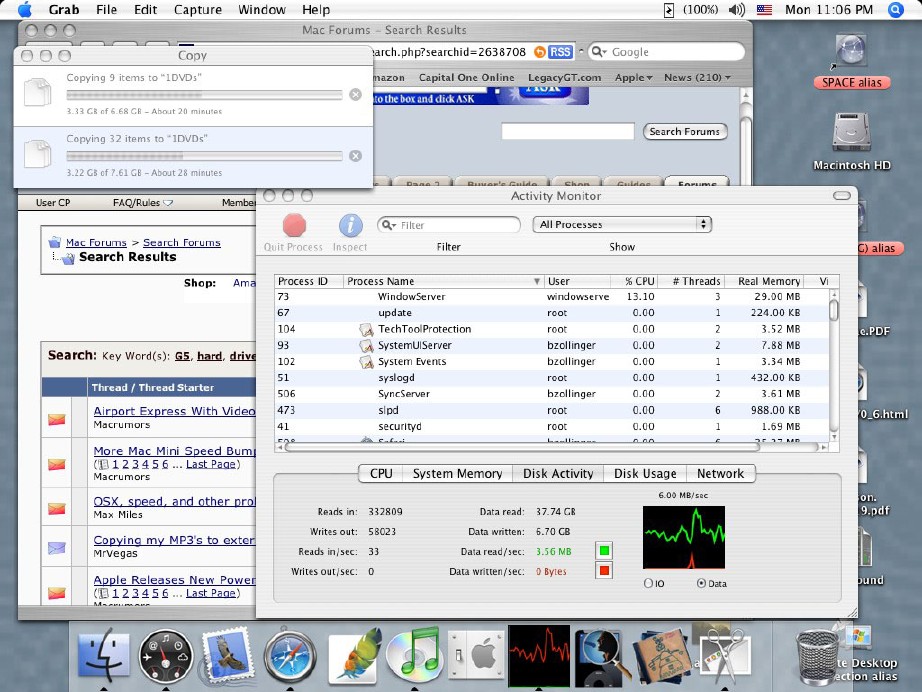The height and width of the screenshot is (692, 922).
Task: Click the Inspect info icon
Action: [350, 225]
